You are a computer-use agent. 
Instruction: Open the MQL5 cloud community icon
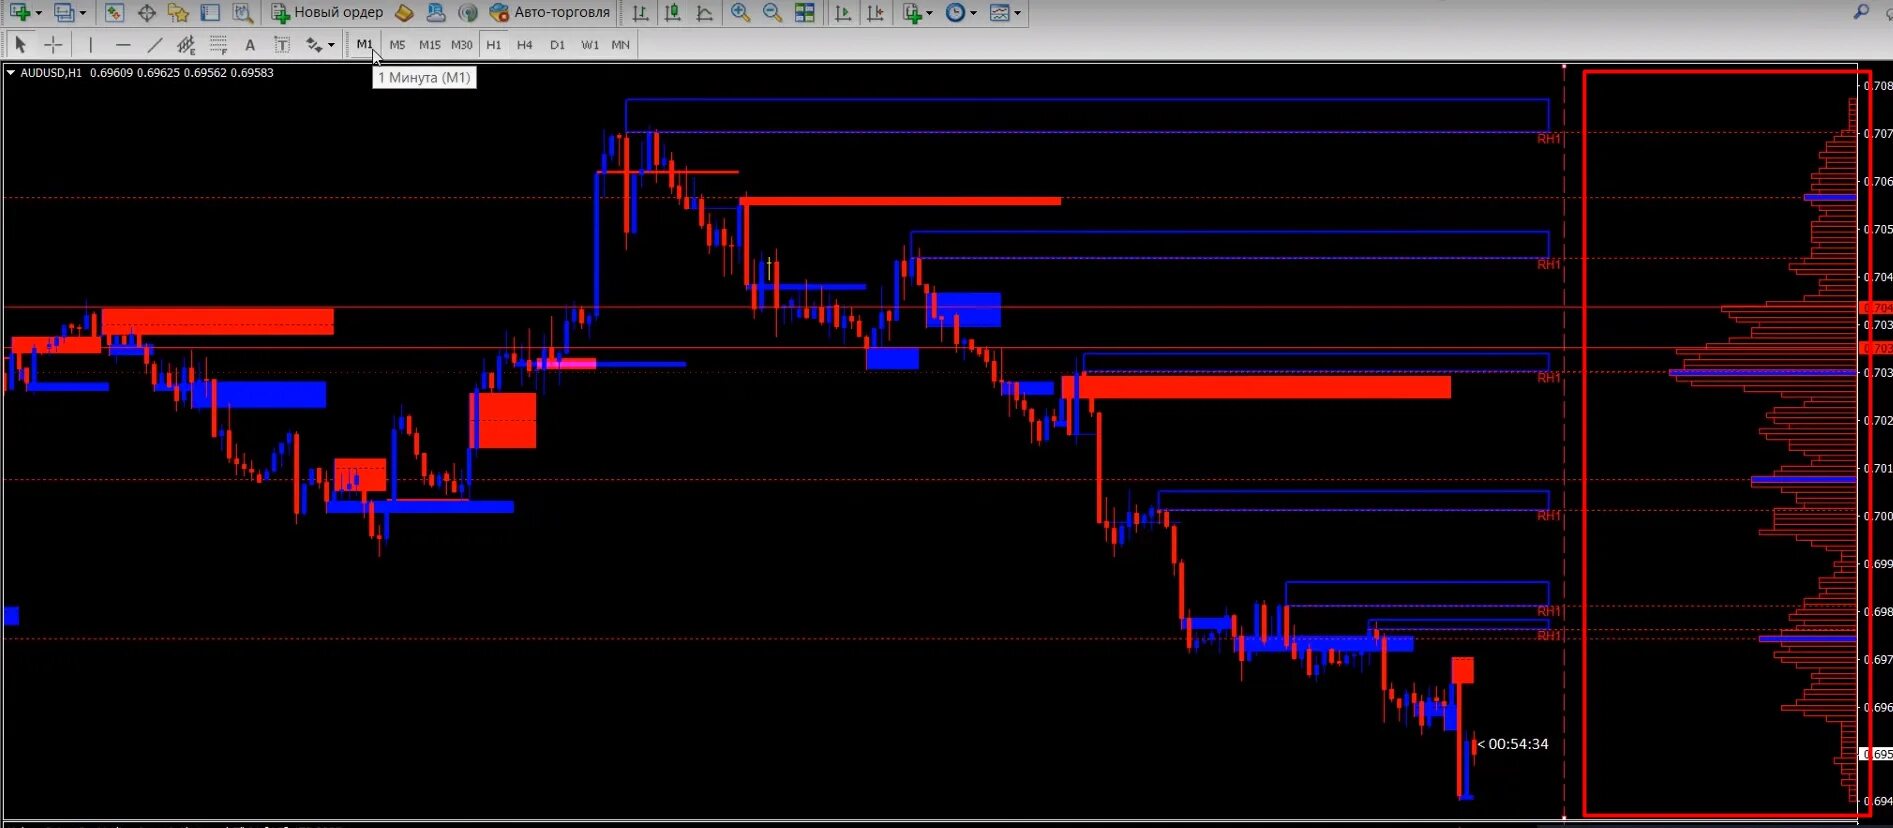tap(435, 13)
